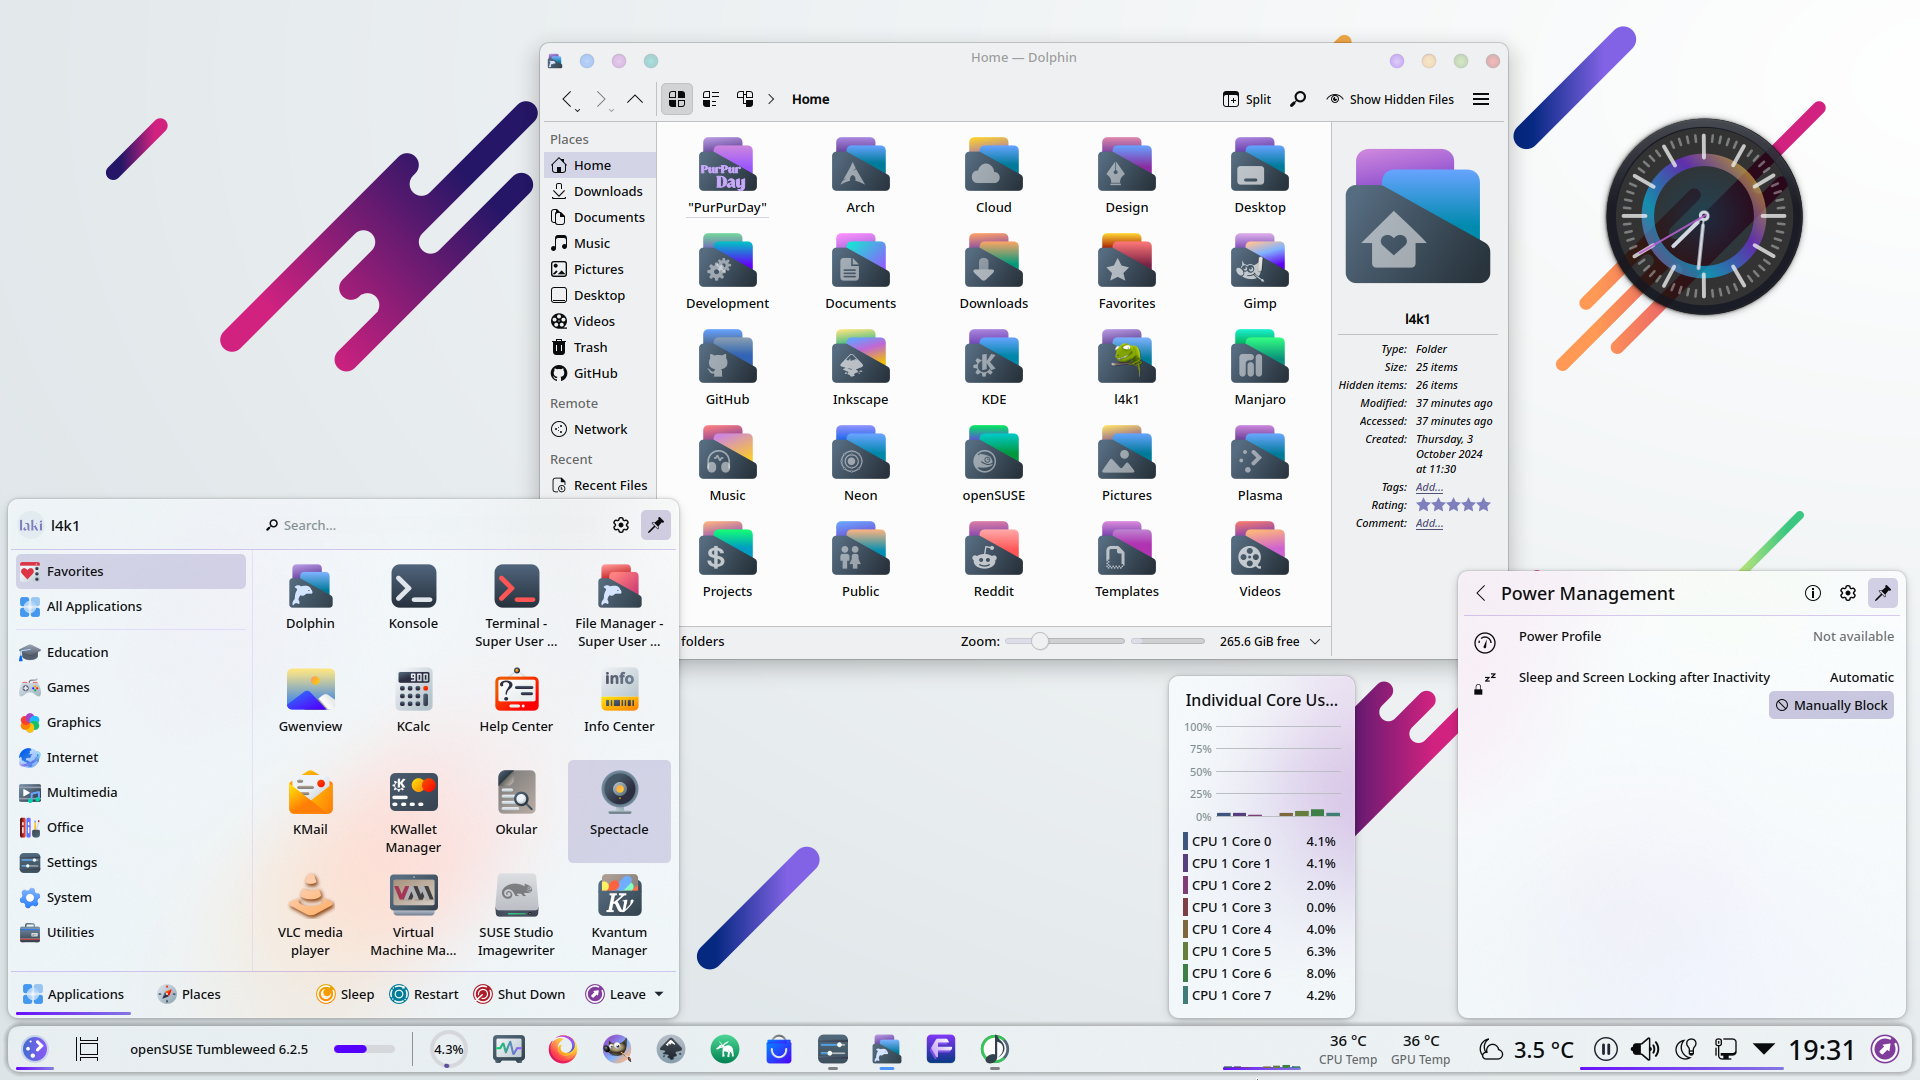
Task: Open Power Management info icon
Action: pyautogui.click(x=1813, y=593)
